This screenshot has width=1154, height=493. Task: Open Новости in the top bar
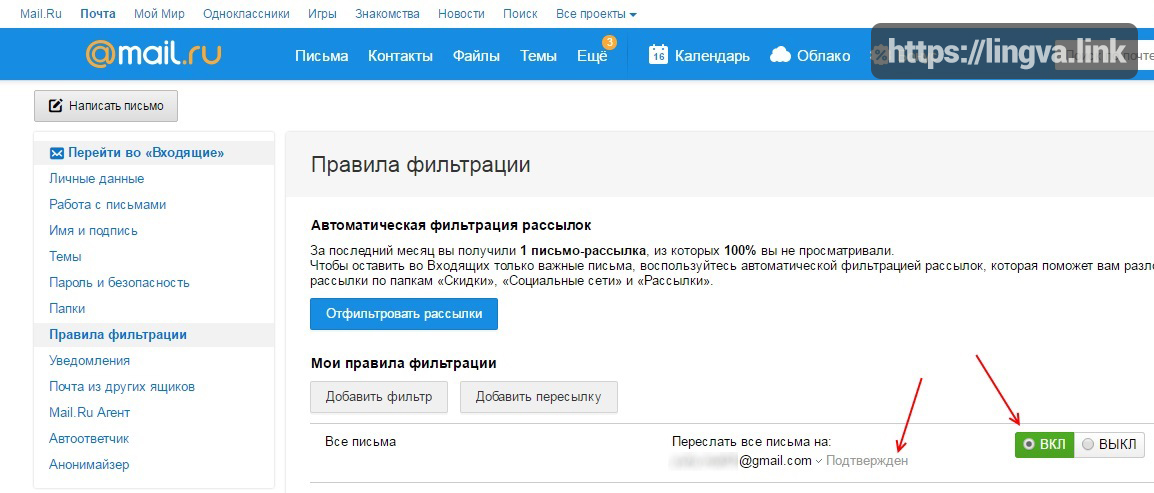[x=461, y=14]
